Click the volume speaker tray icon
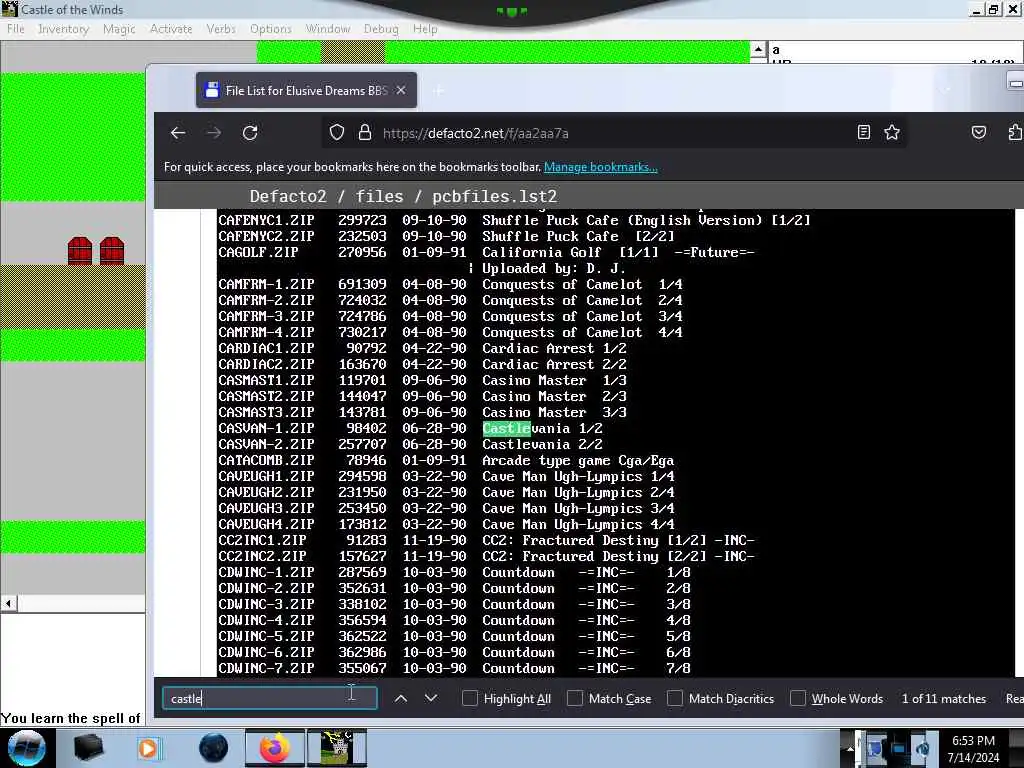 922,748
